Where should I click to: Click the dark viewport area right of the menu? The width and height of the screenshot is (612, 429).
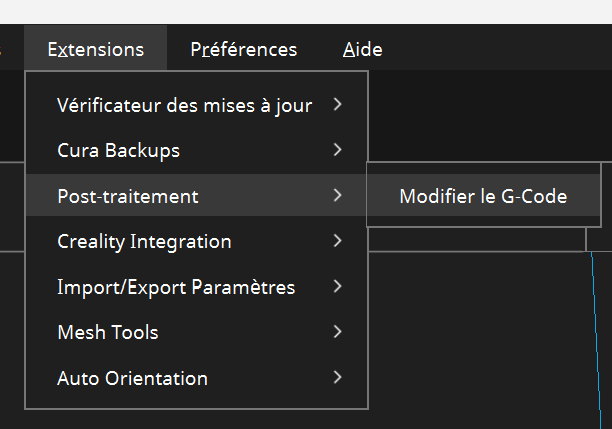tap(480, 330)
